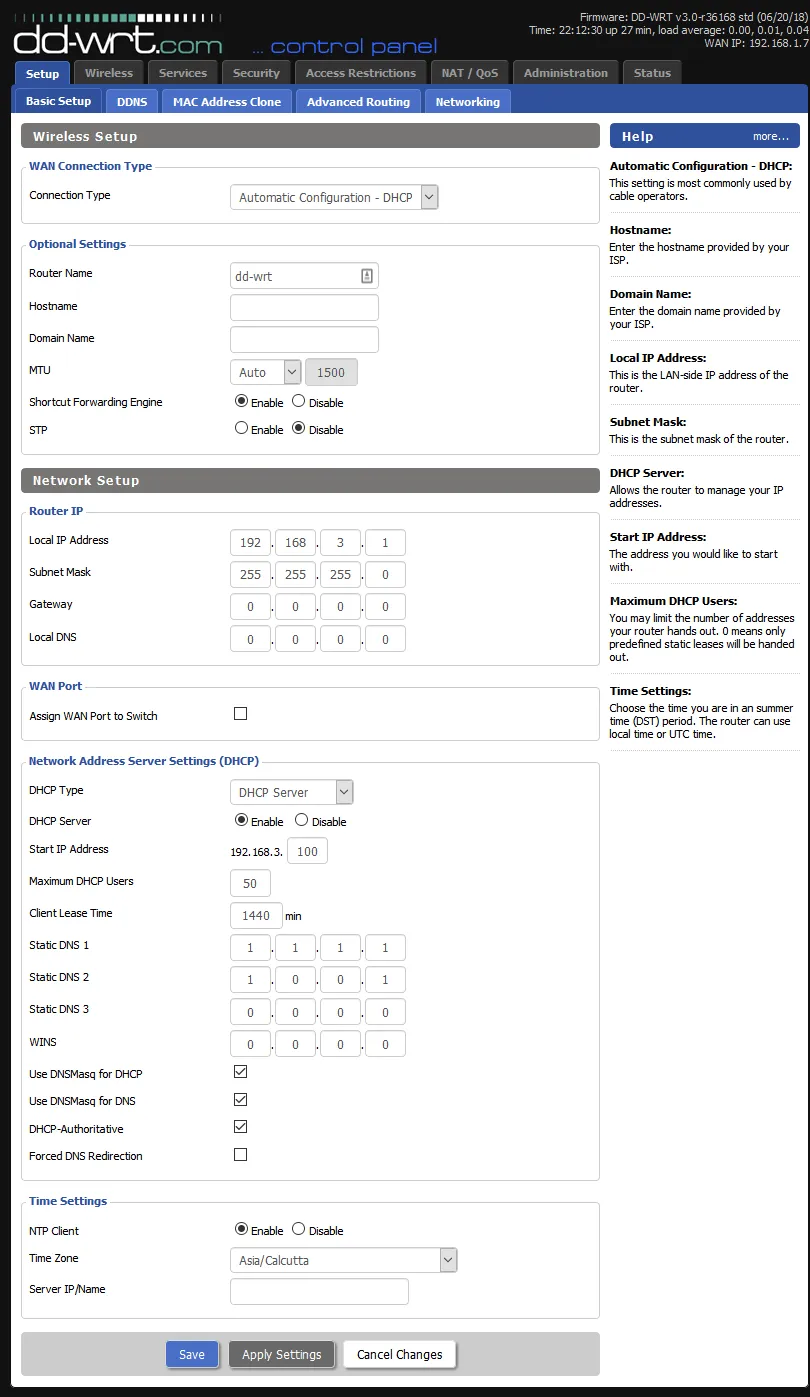Switch to the Status tab

pos(652,73)
